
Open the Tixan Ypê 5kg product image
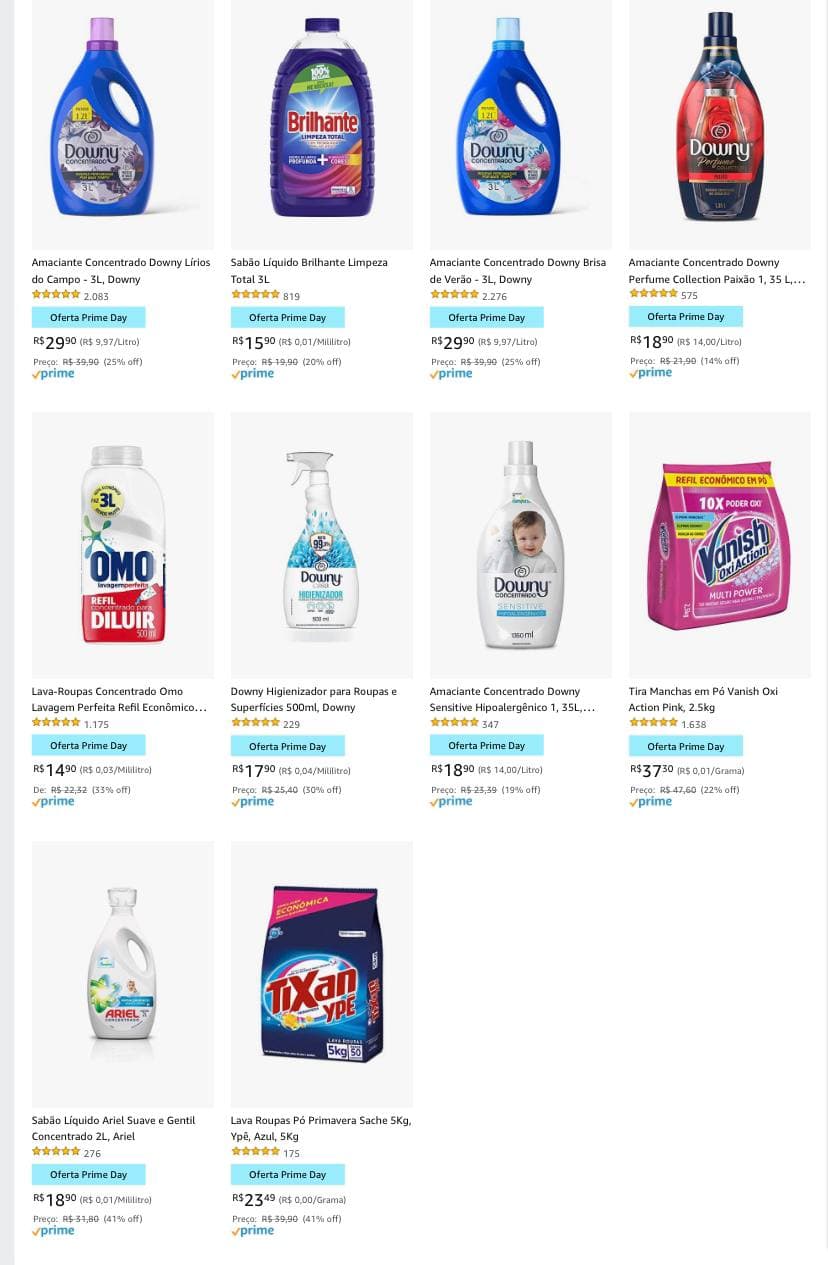[x=321, y=973]
